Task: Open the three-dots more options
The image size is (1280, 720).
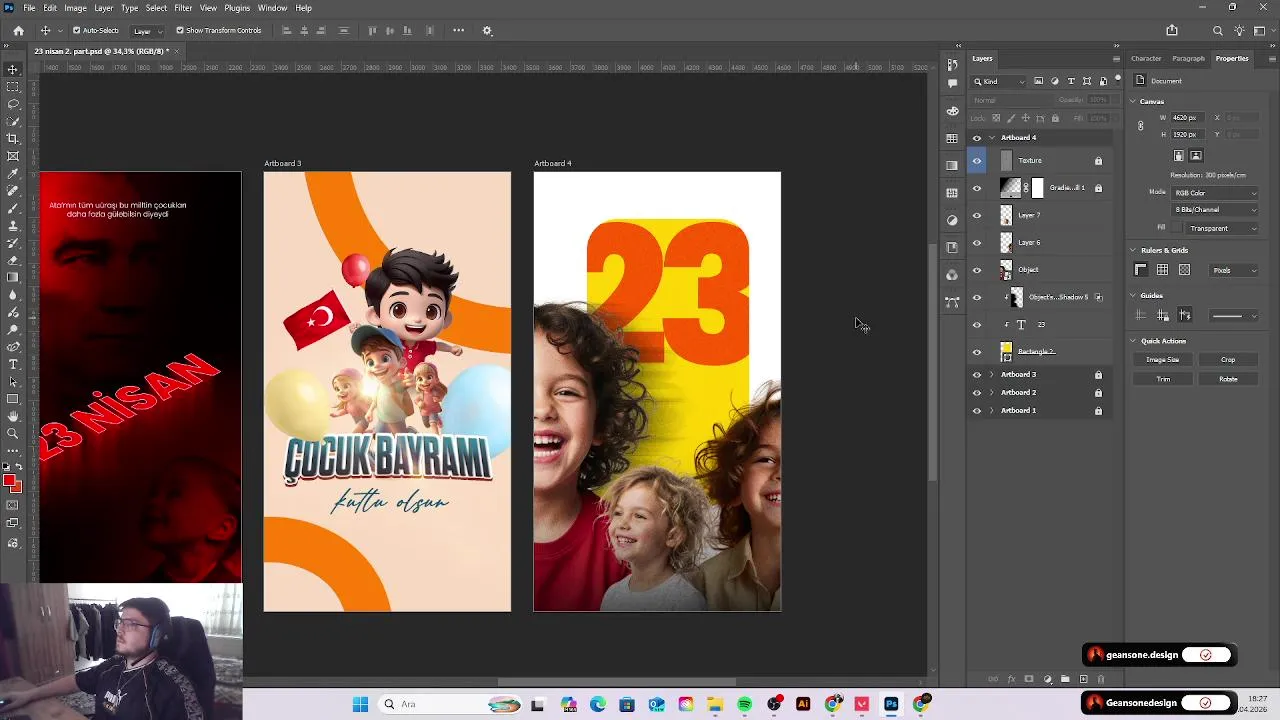Action: coord(459,30)
